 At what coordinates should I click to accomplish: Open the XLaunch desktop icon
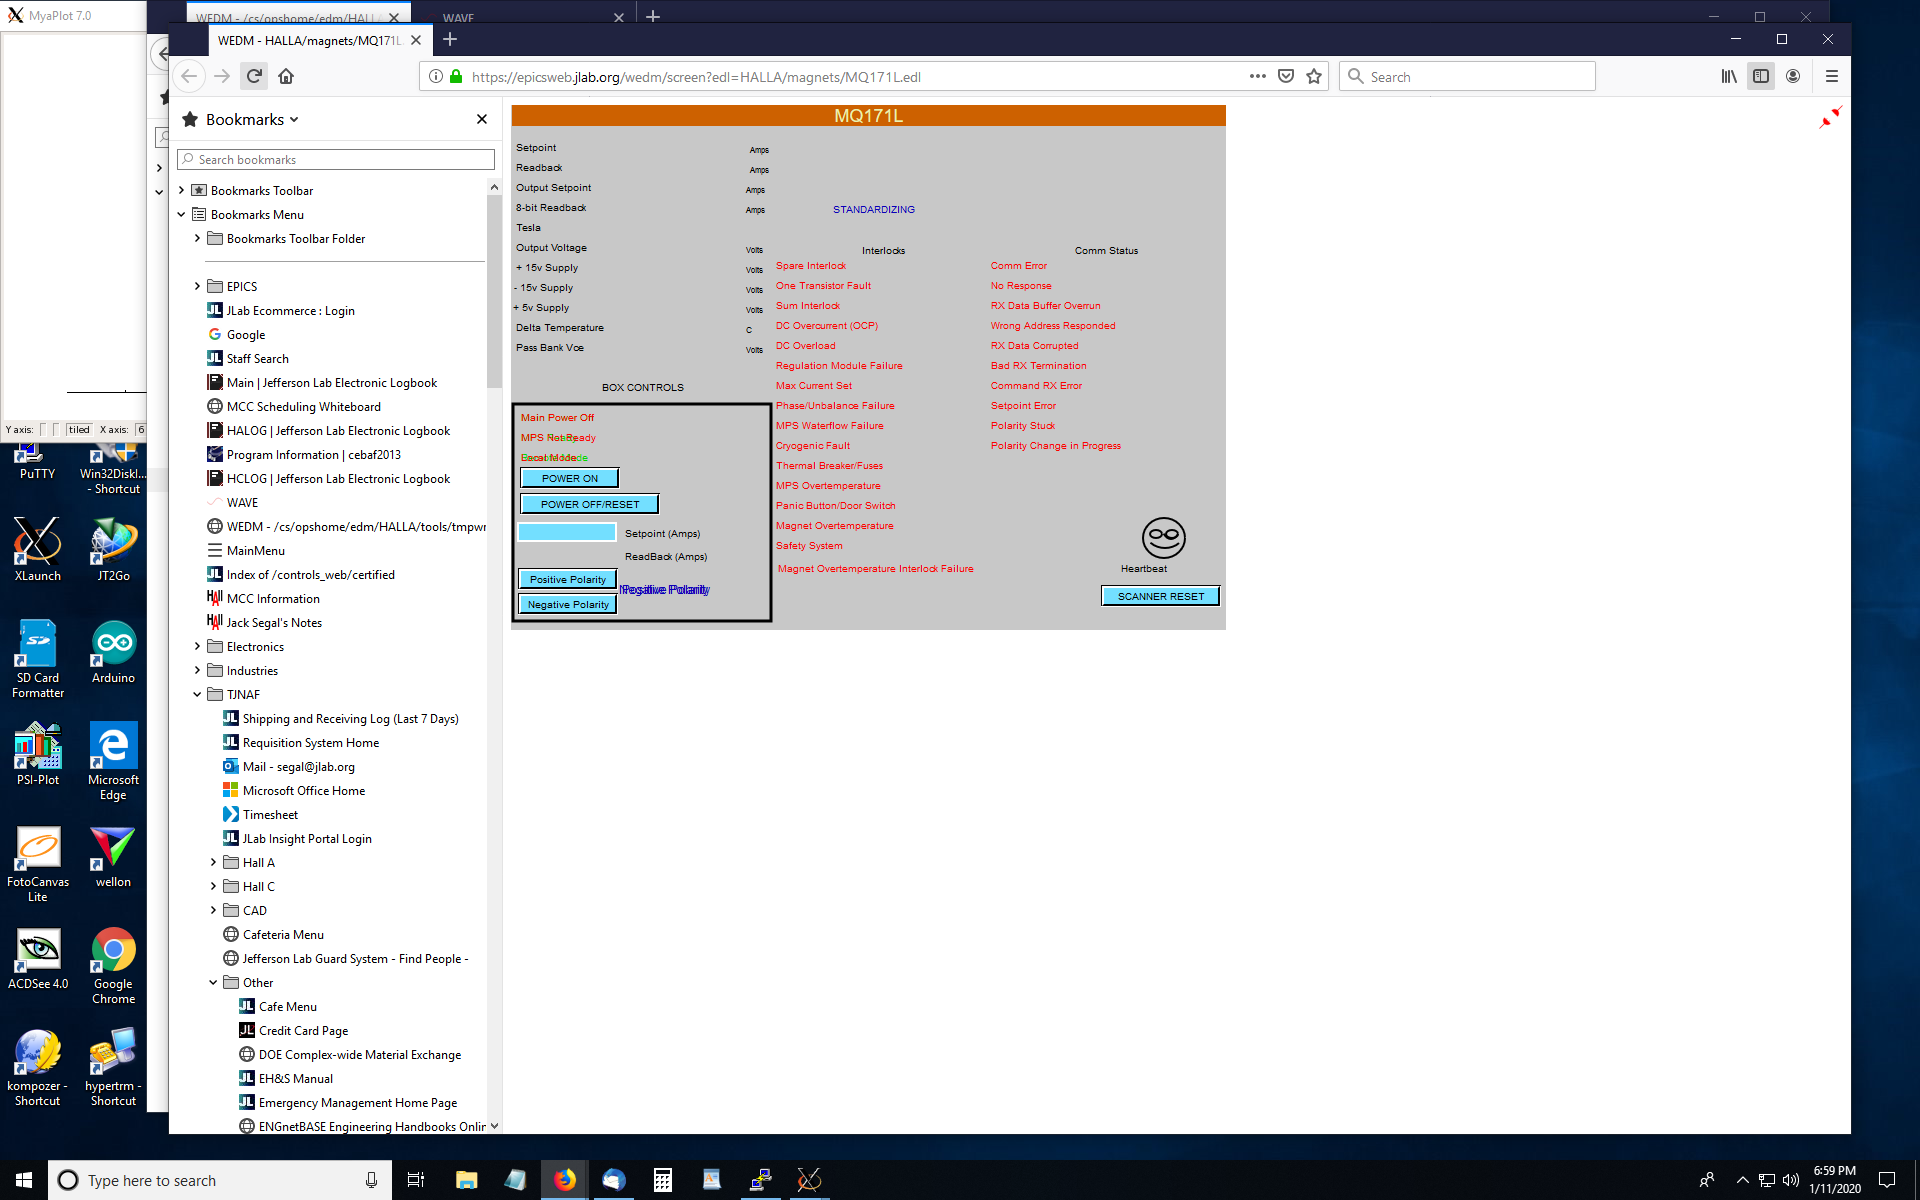point(38,550)
